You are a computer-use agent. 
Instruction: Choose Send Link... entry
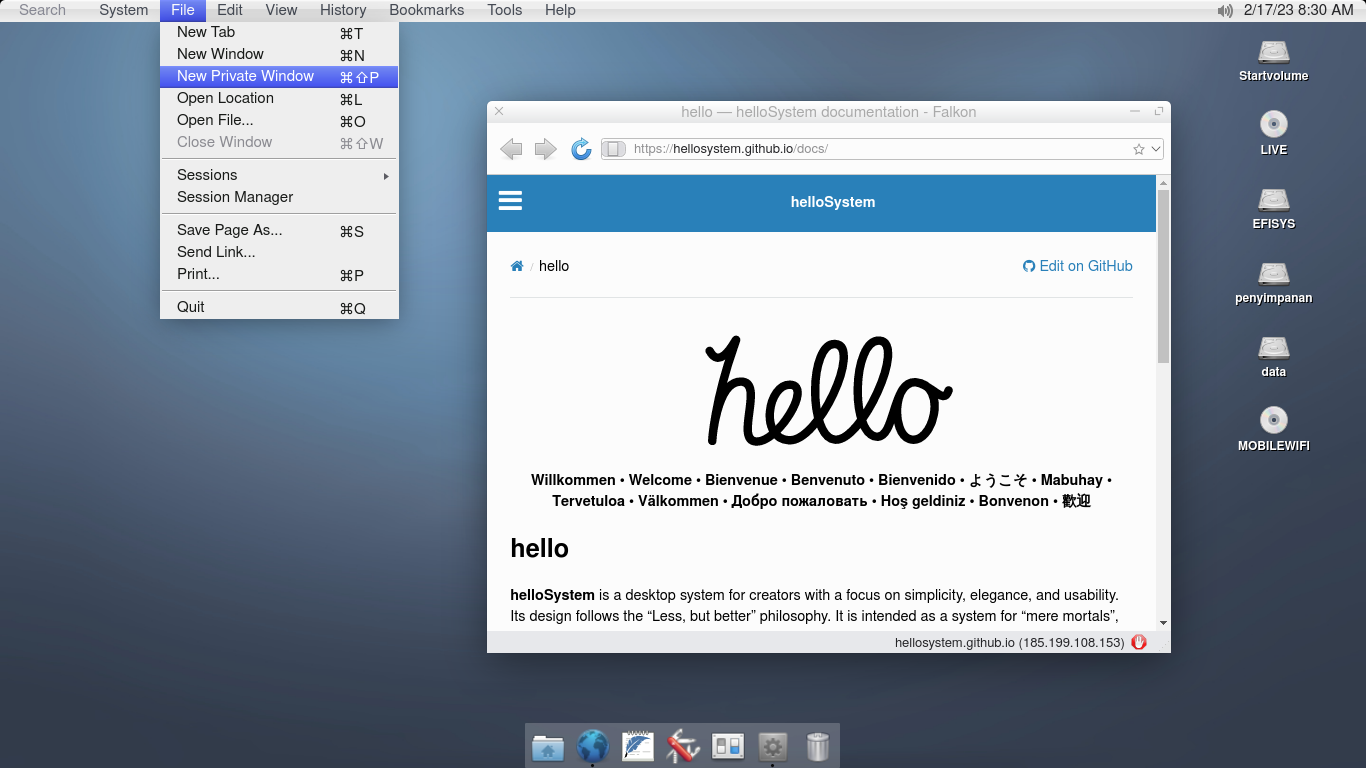point(279,252)
